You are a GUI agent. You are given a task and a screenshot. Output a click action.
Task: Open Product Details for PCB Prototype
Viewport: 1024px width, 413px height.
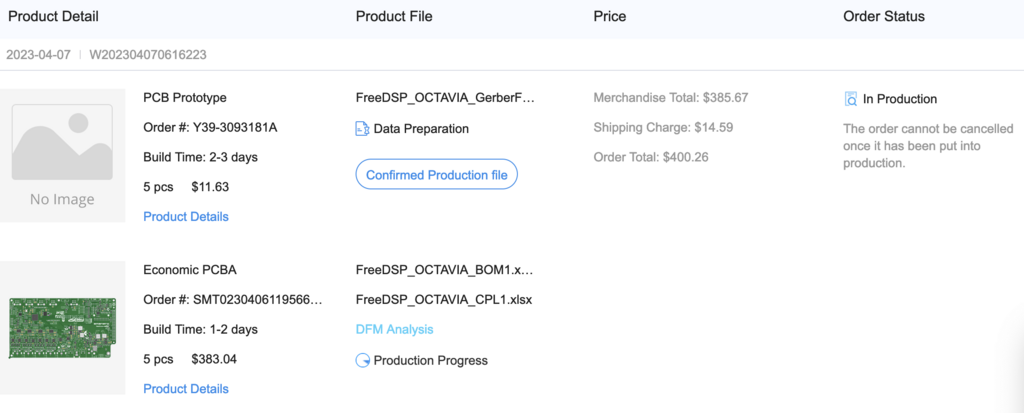[186, 217]
